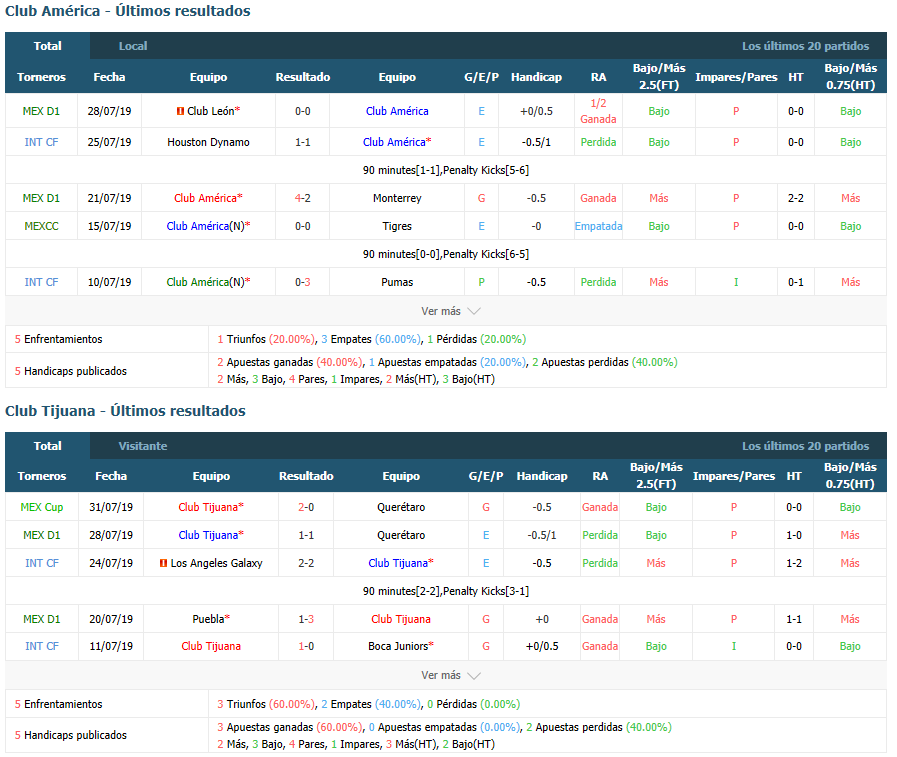Click the '+0' handicap in the Puebla row

pyautogui.click(x=542, y=619)
